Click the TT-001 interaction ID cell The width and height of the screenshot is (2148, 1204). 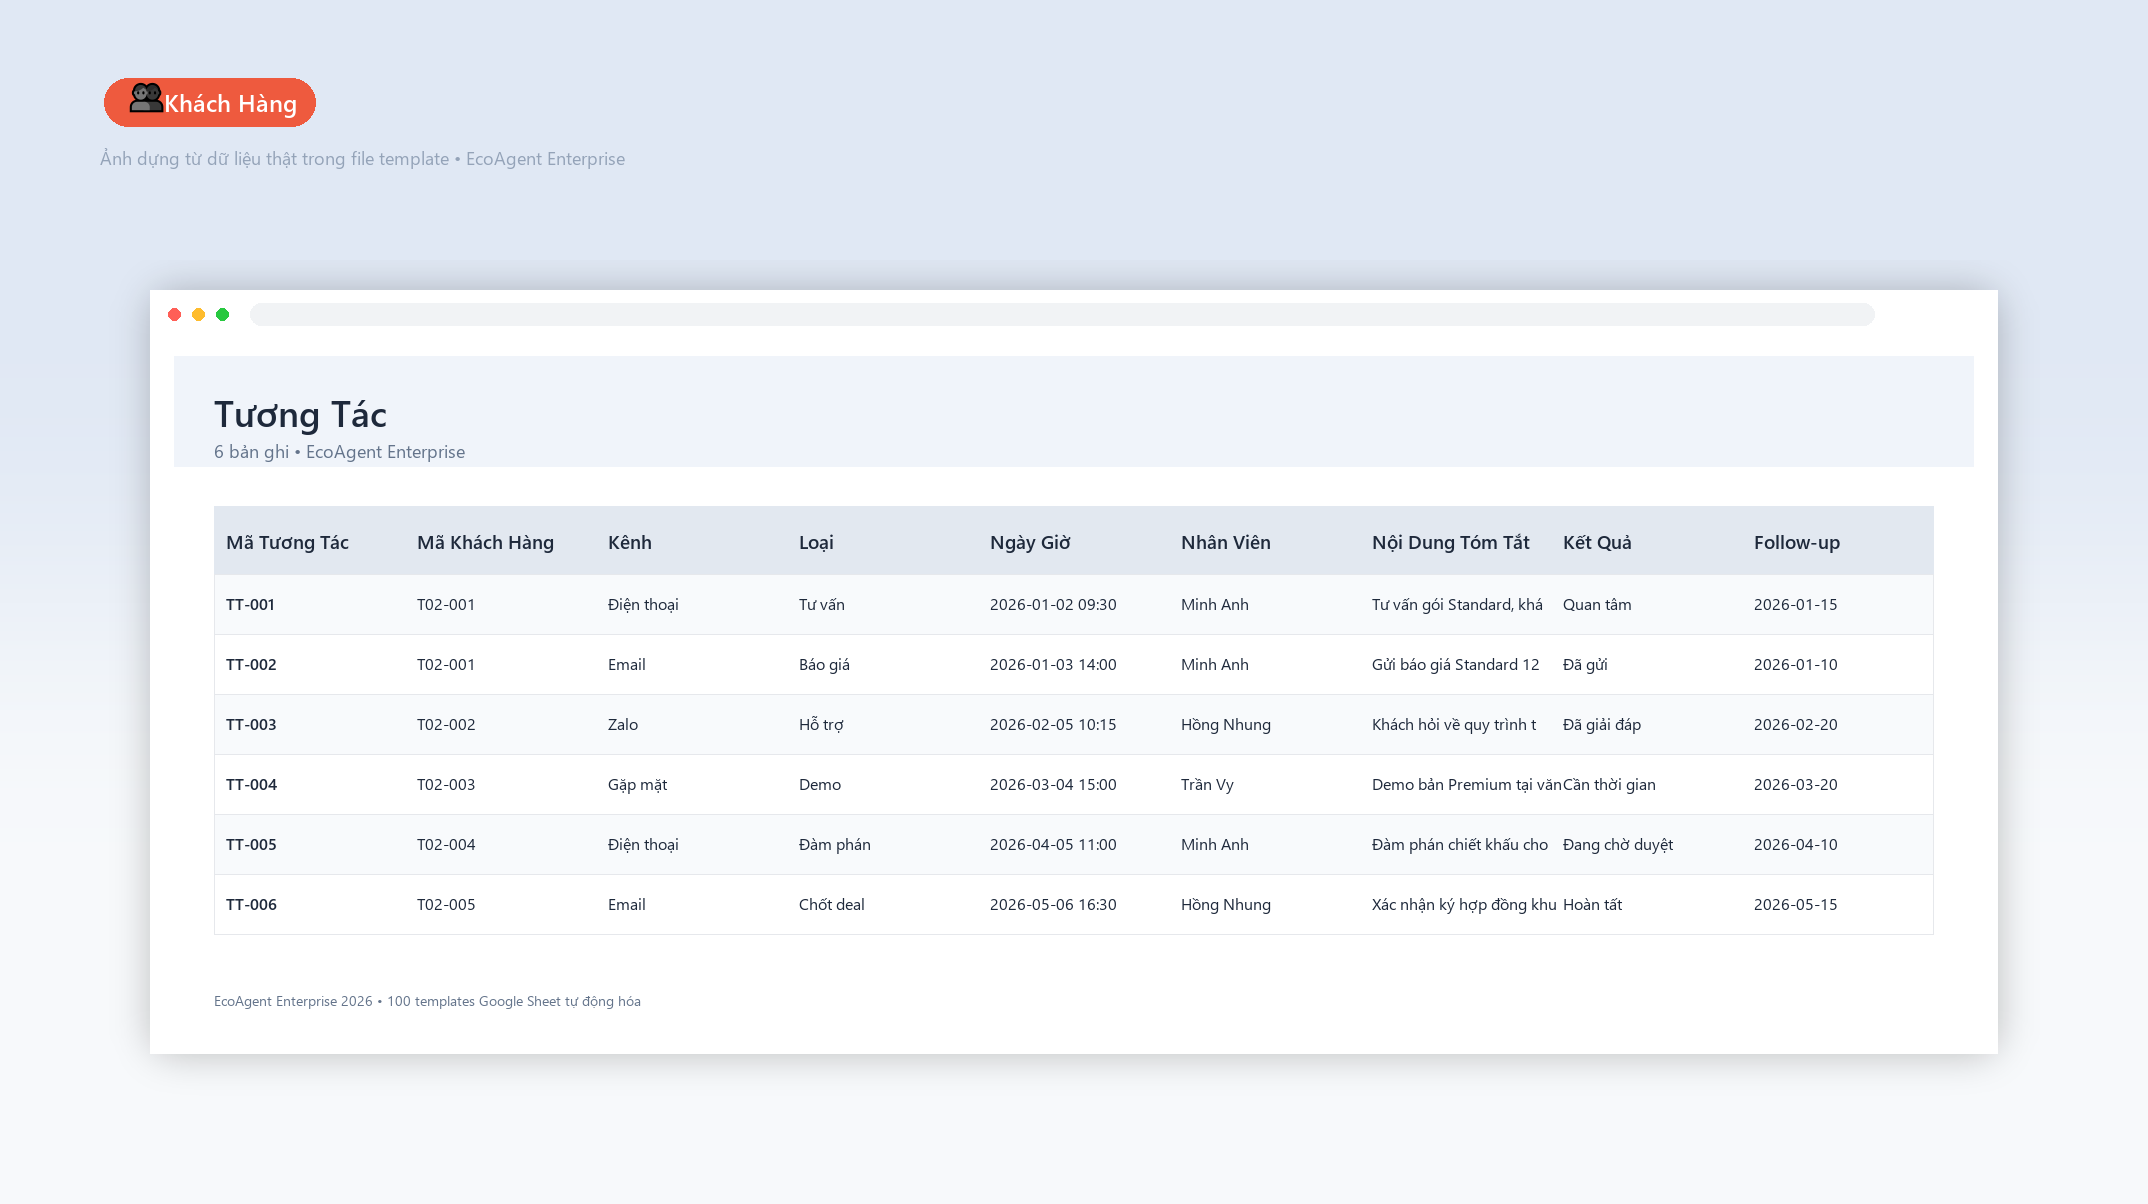pos(250,604)
